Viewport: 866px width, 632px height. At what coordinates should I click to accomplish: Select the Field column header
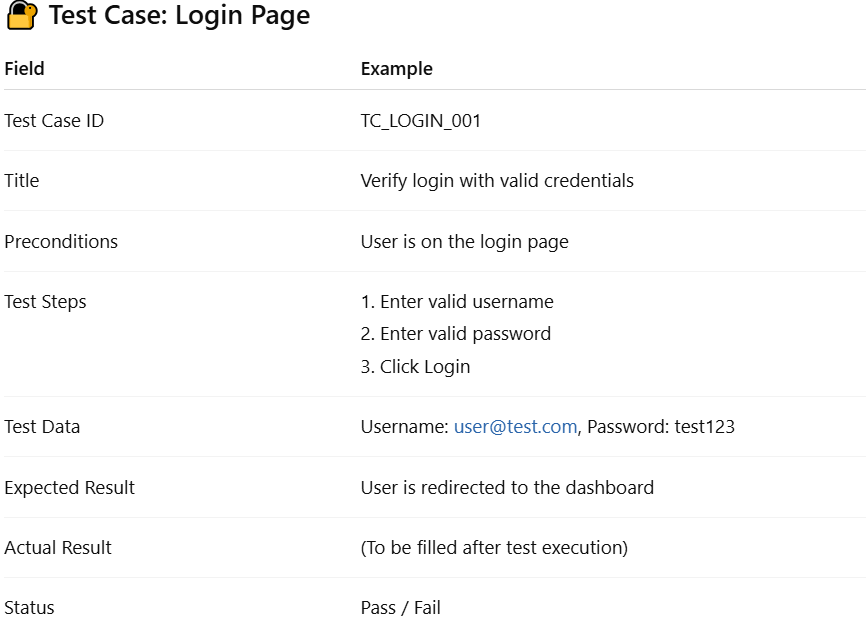tap(24, 69)
